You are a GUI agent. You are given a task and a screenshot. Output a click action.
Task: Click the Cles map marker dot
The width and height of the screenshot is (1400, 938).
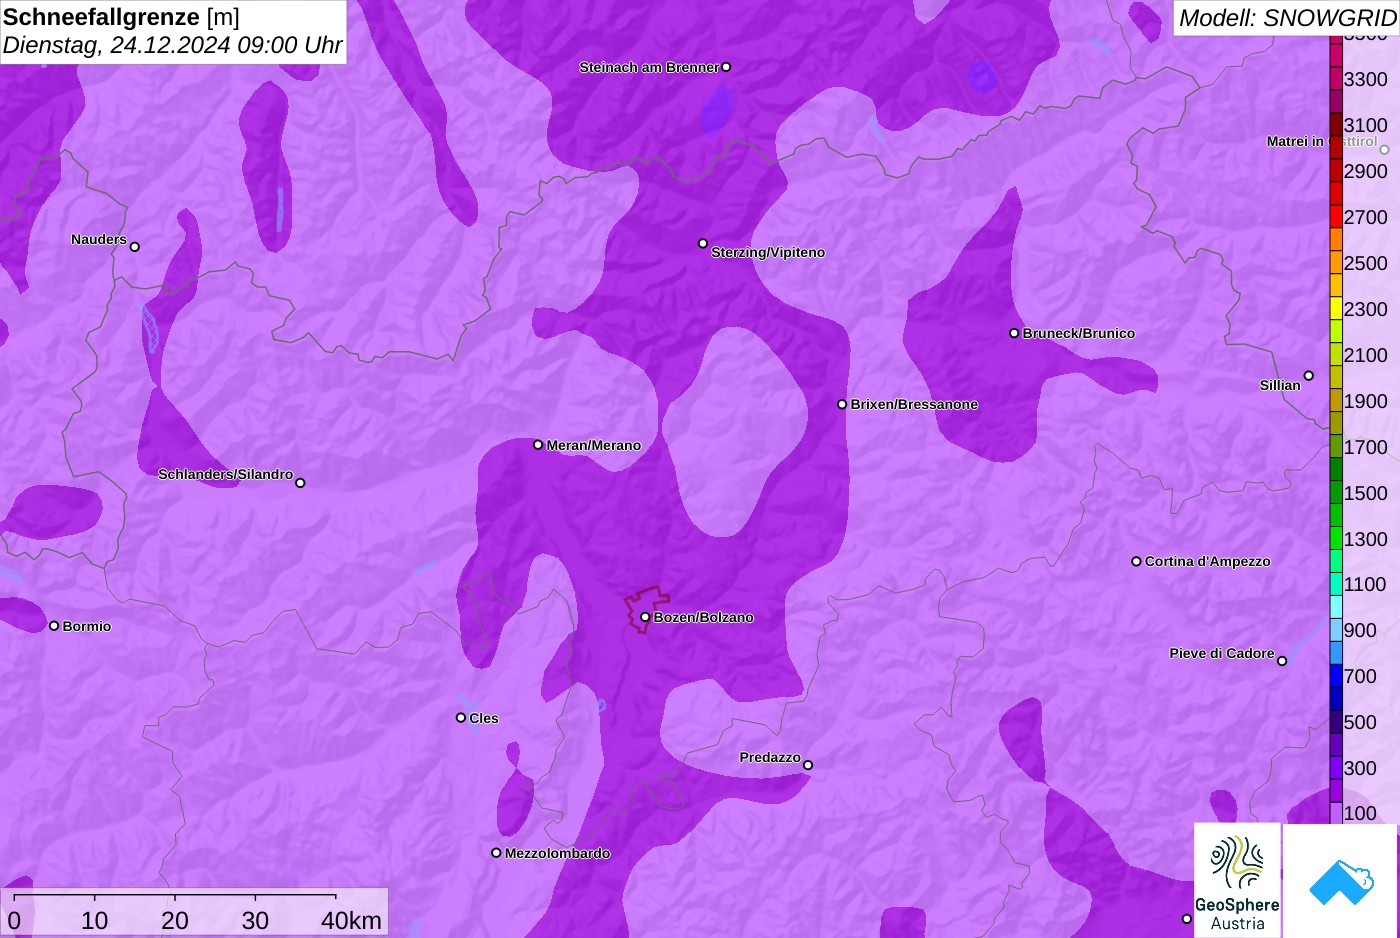pyautogui.click(x=461, y=717)
